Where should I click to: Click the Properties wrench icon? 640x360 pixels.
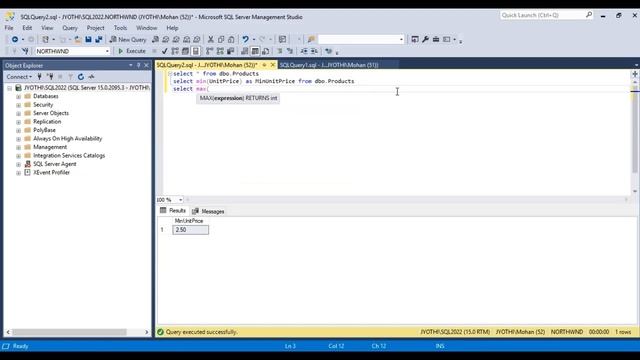coord(425,40)
